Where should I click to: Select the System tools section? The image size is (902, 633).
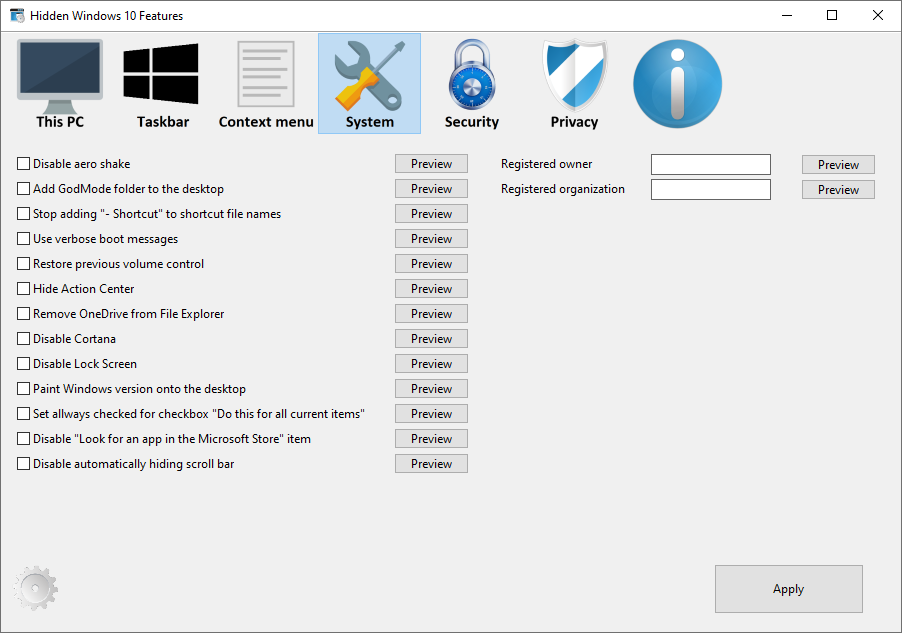[369, 84]
